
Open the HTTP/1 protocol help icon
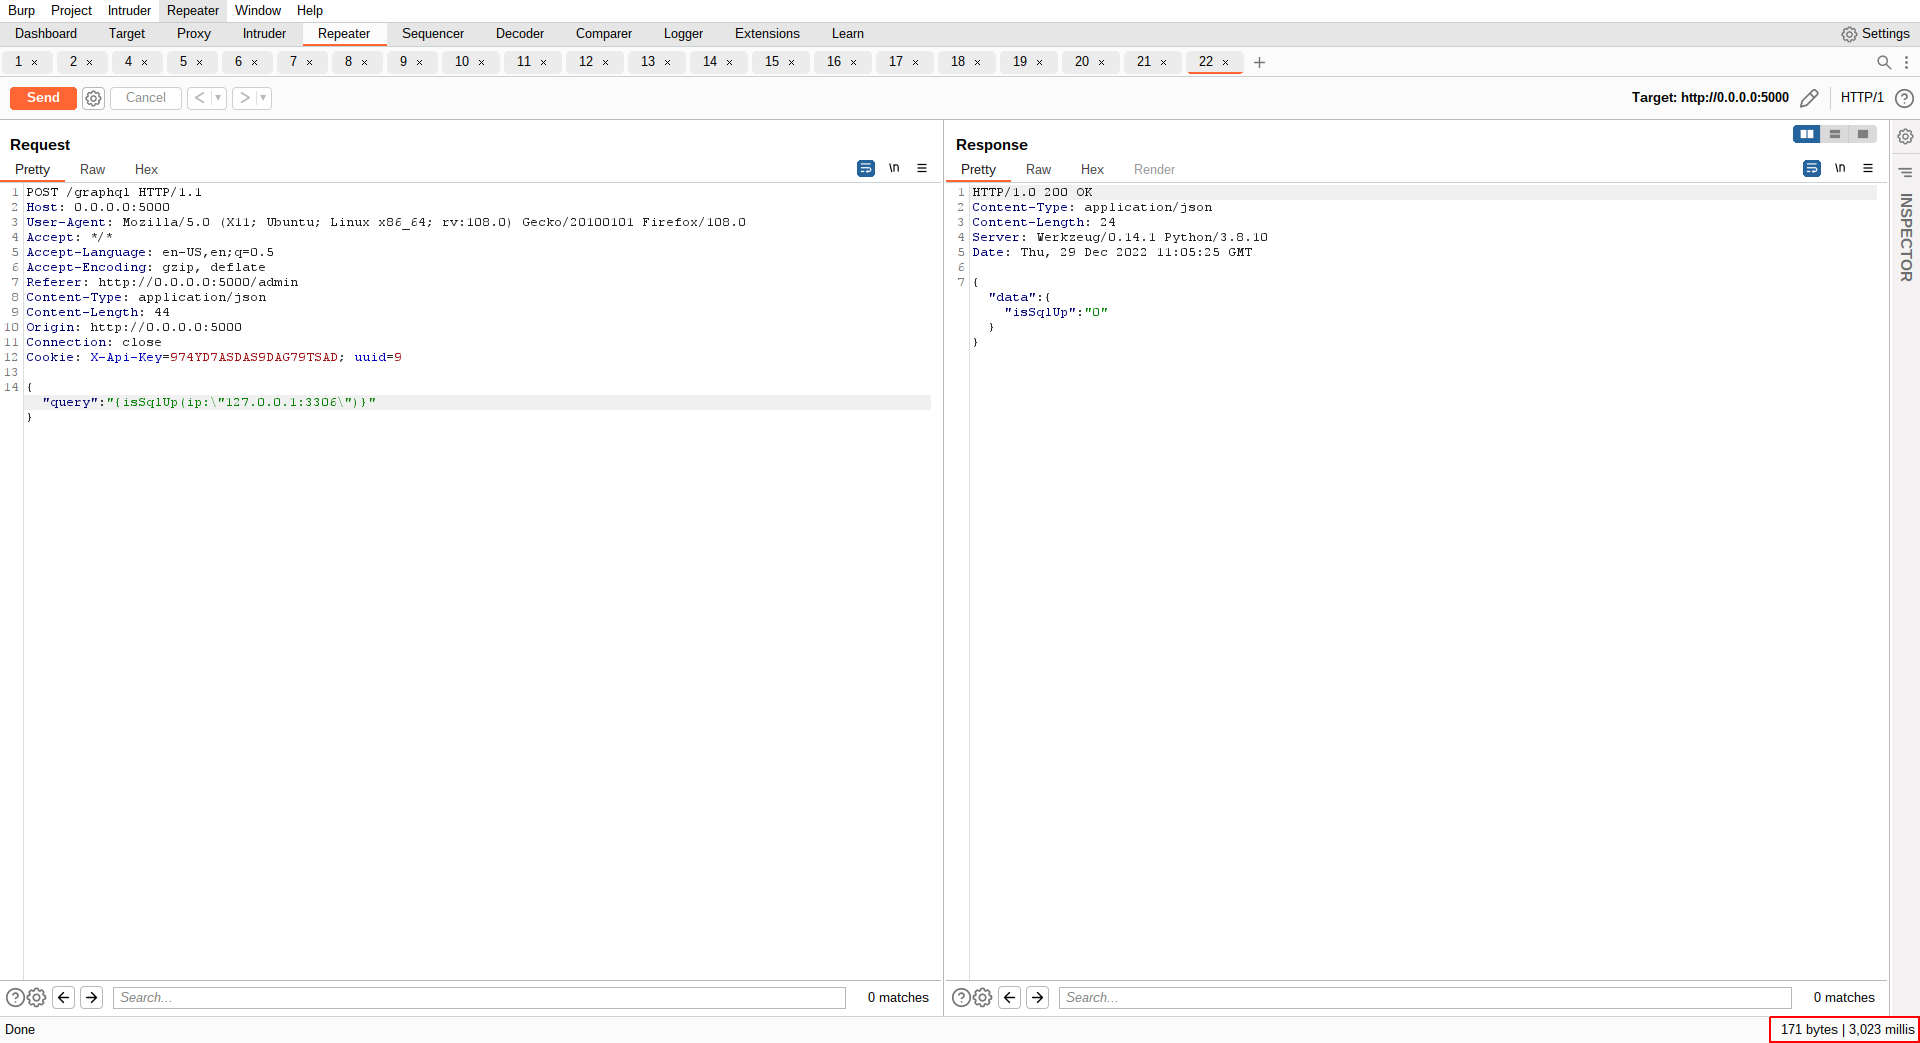click(1904, 98)
